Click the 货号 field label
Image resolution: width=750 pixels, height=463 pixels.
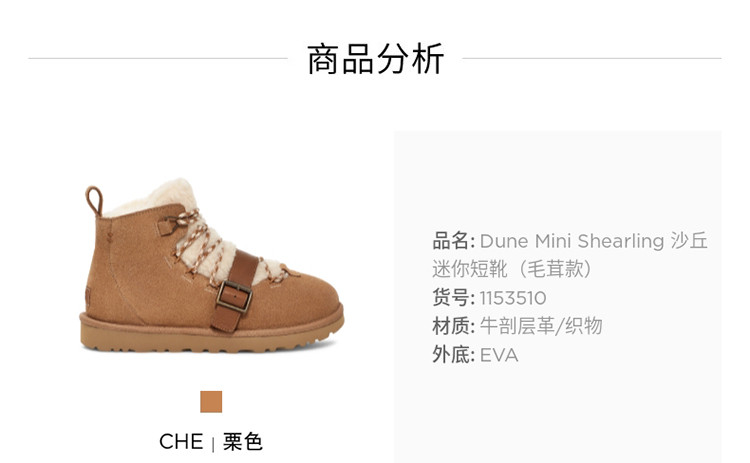453,298
